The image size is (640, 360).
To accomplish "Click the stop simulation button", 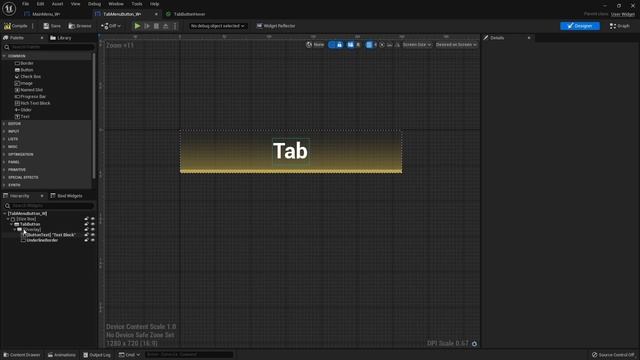I will (156, 26).
